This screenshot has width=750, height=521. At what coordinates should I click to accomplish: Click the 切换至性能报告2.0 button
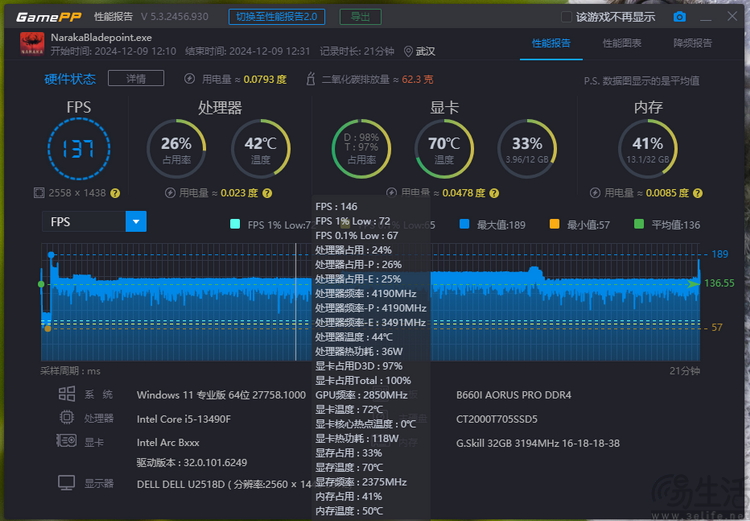pyautogui.click(x=277, y=17)
